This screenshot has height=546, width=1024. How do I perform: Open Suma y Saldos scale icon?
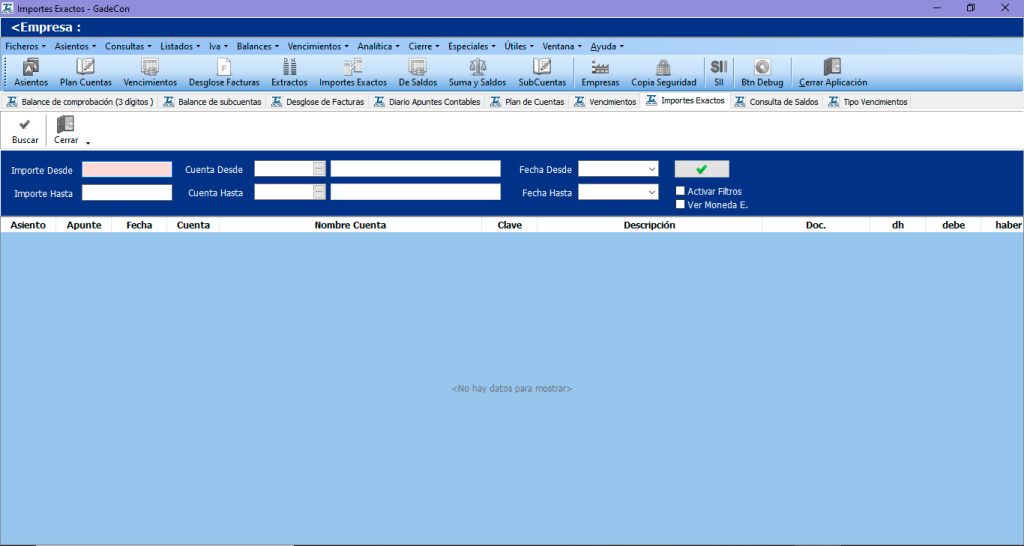click(x=477, y=68)
